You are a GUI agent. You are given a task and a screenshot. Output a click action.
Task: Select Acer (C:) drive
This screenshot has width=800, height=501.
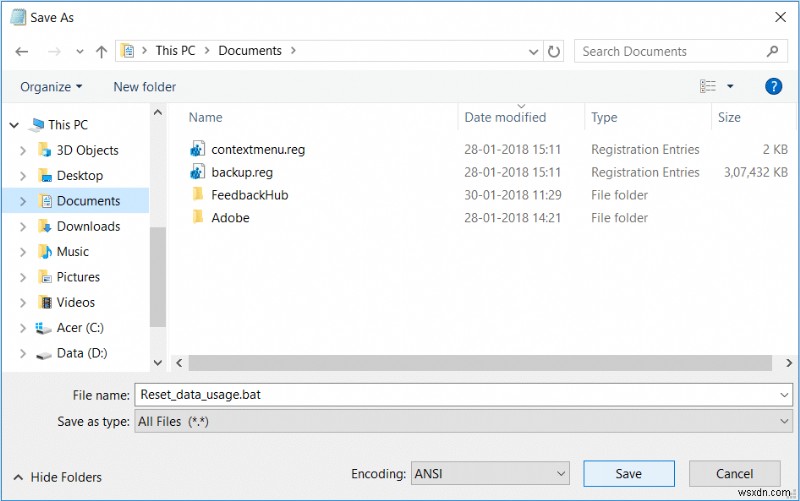[80, 328]
